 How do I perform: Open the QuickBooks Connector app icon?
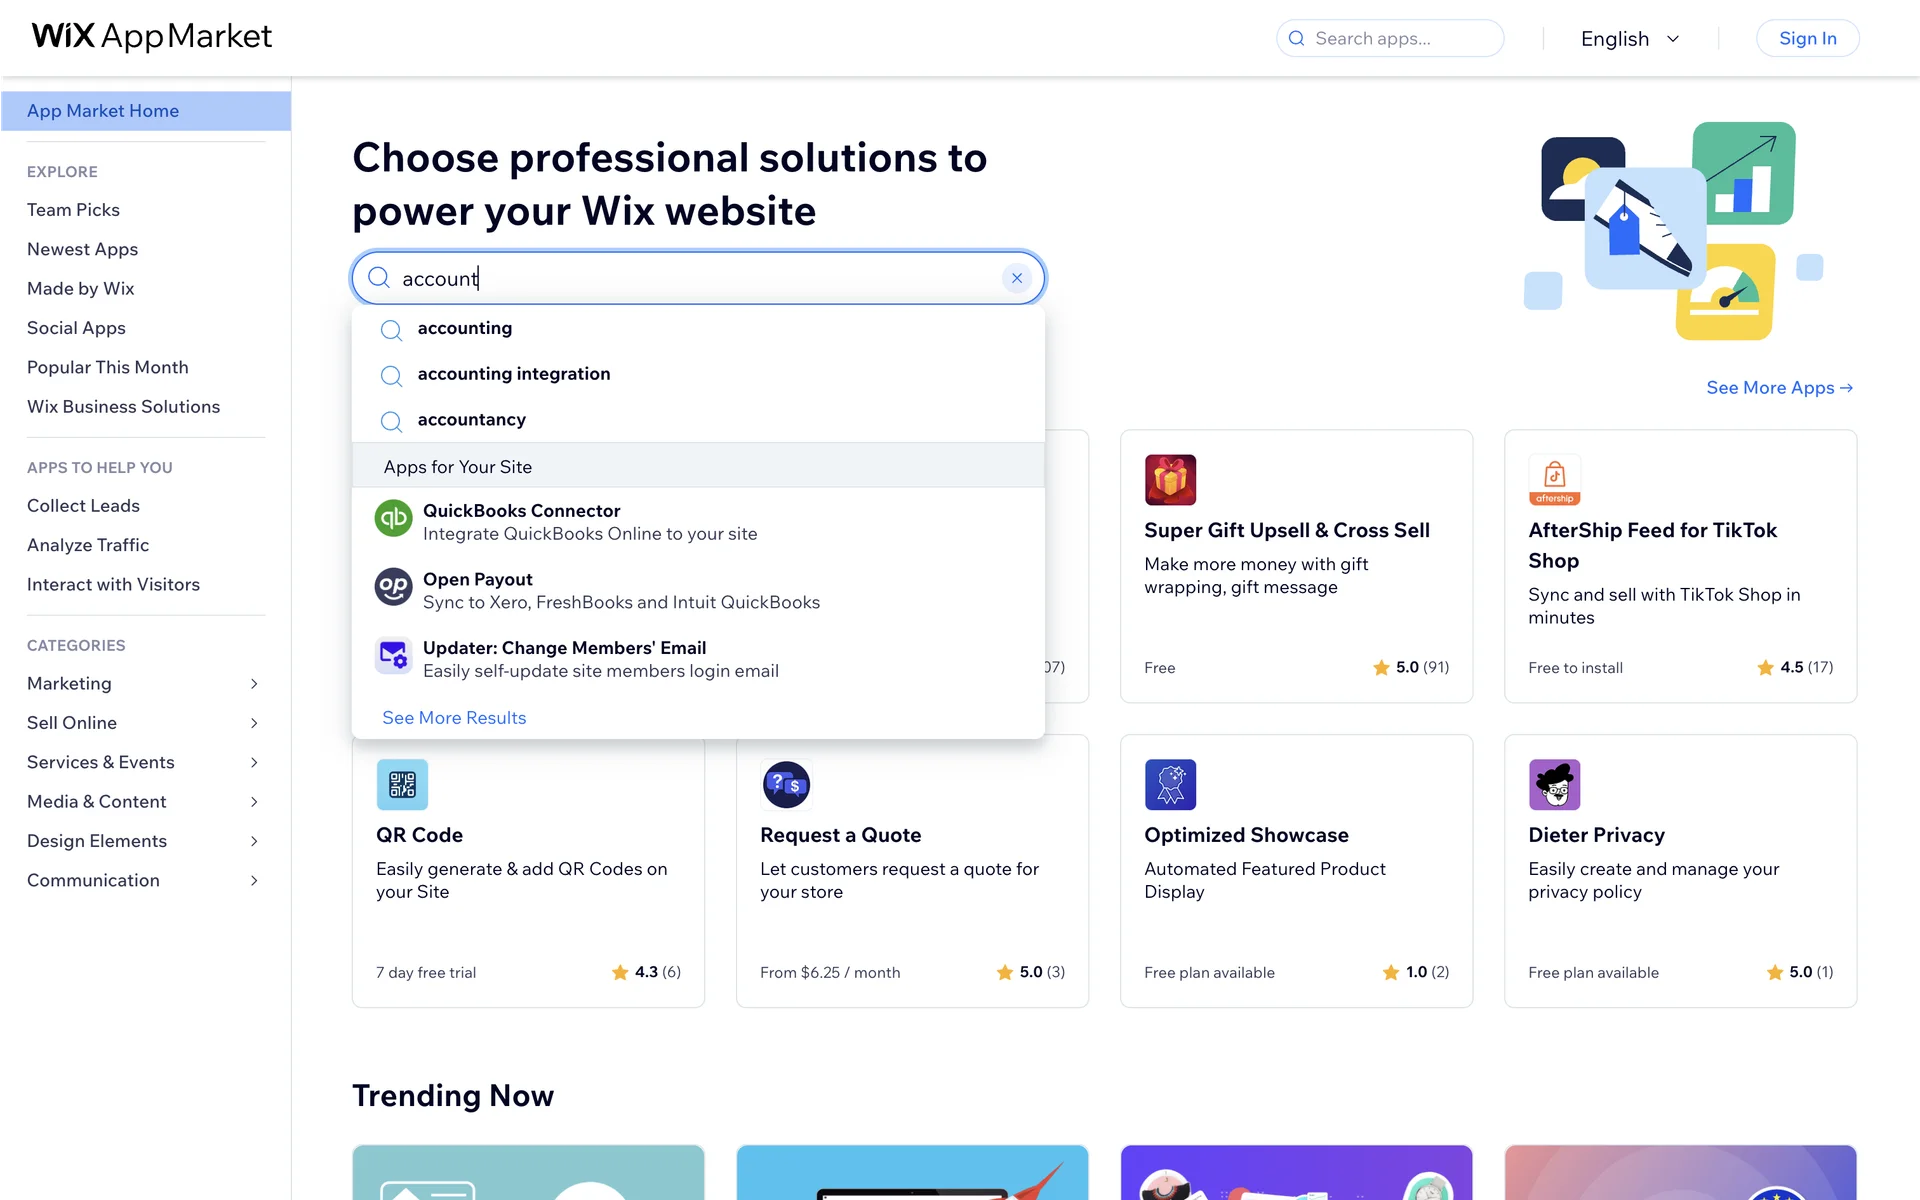coord(393,519)
